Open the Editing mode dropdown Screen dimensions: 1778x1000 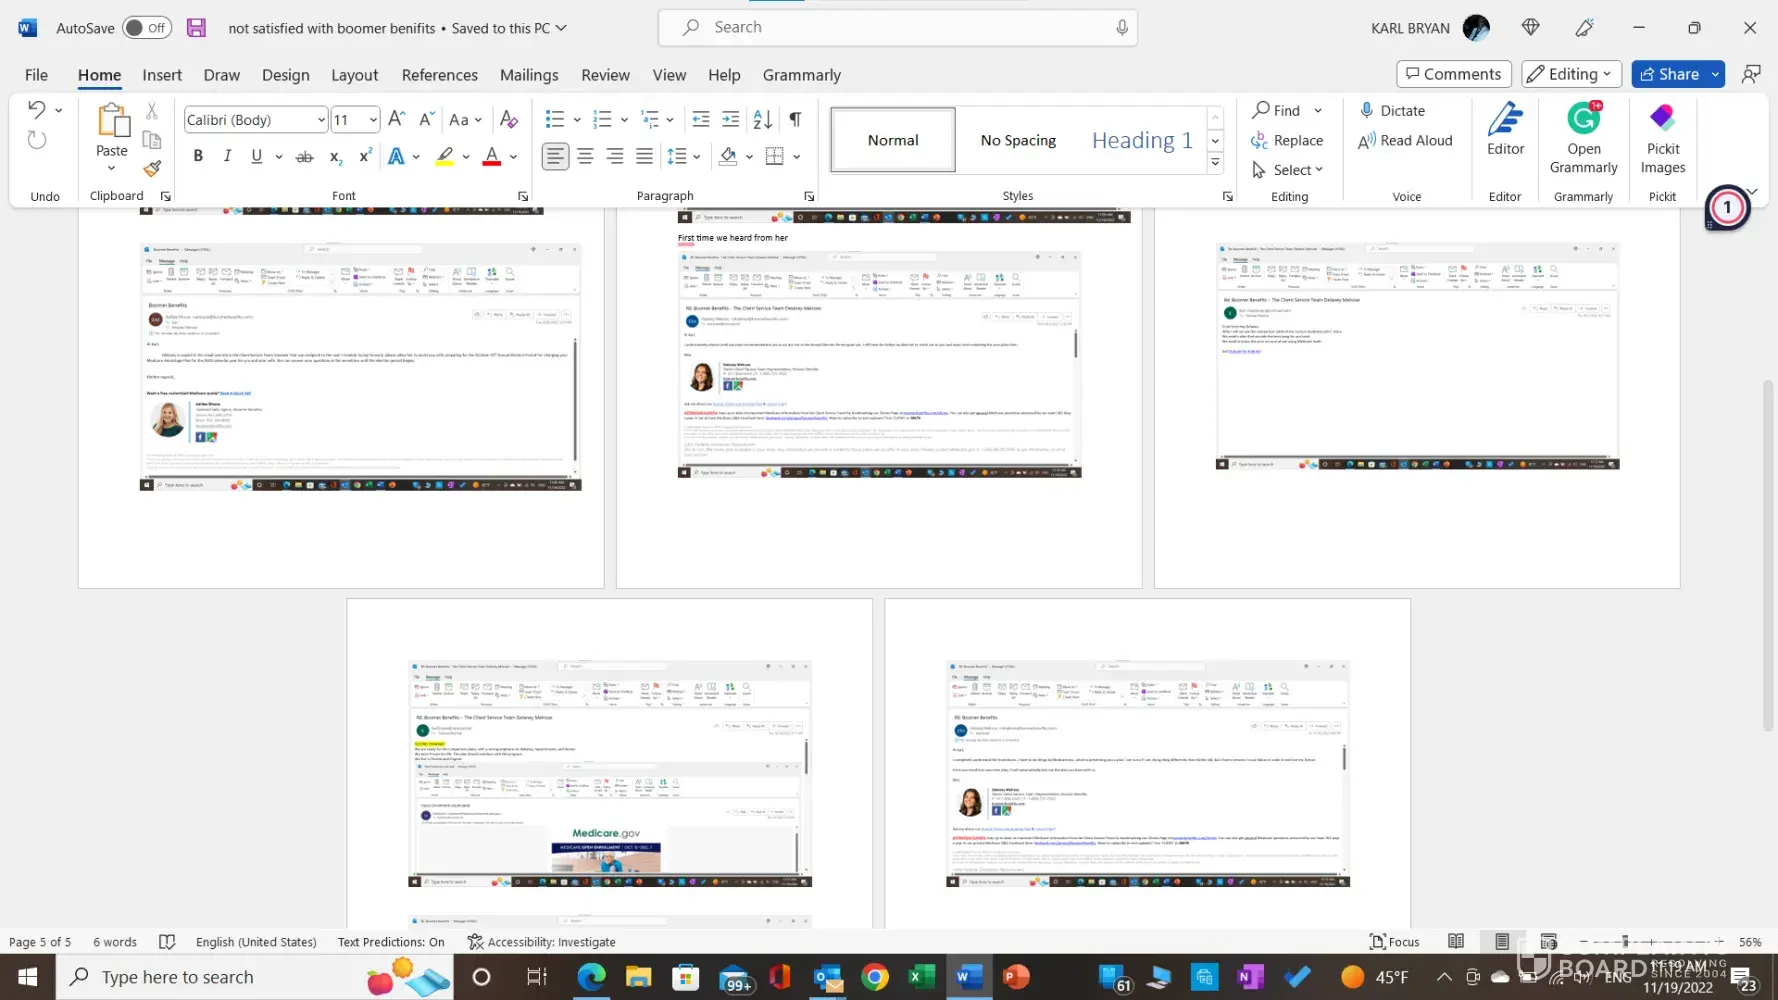click(1570, 74)
